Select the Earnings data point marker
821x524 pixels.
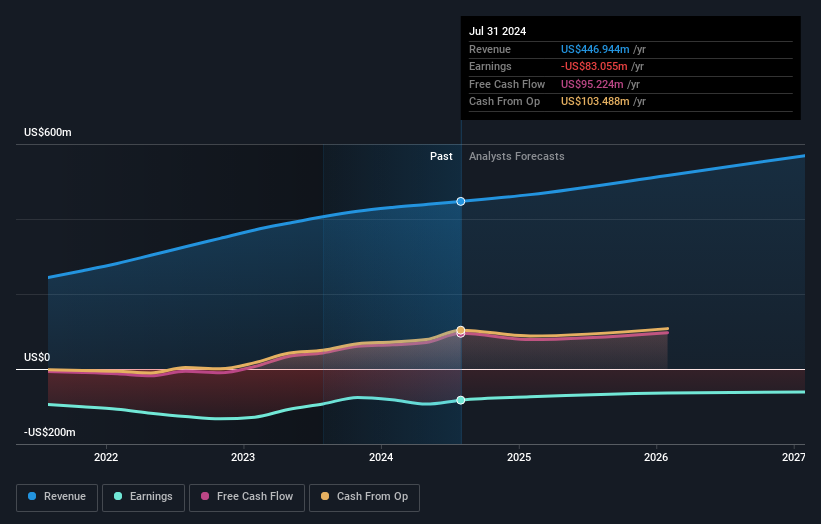(x=461, y=400)
